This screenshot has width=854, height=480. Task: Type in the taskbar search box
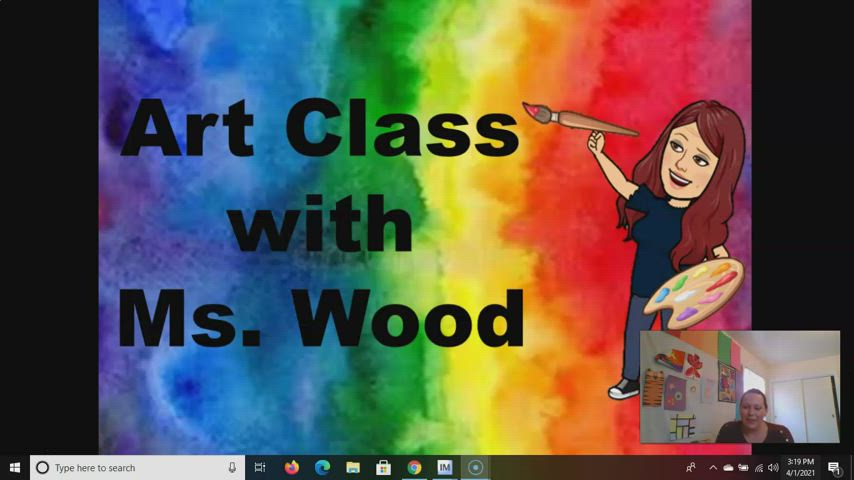[130, 467]
